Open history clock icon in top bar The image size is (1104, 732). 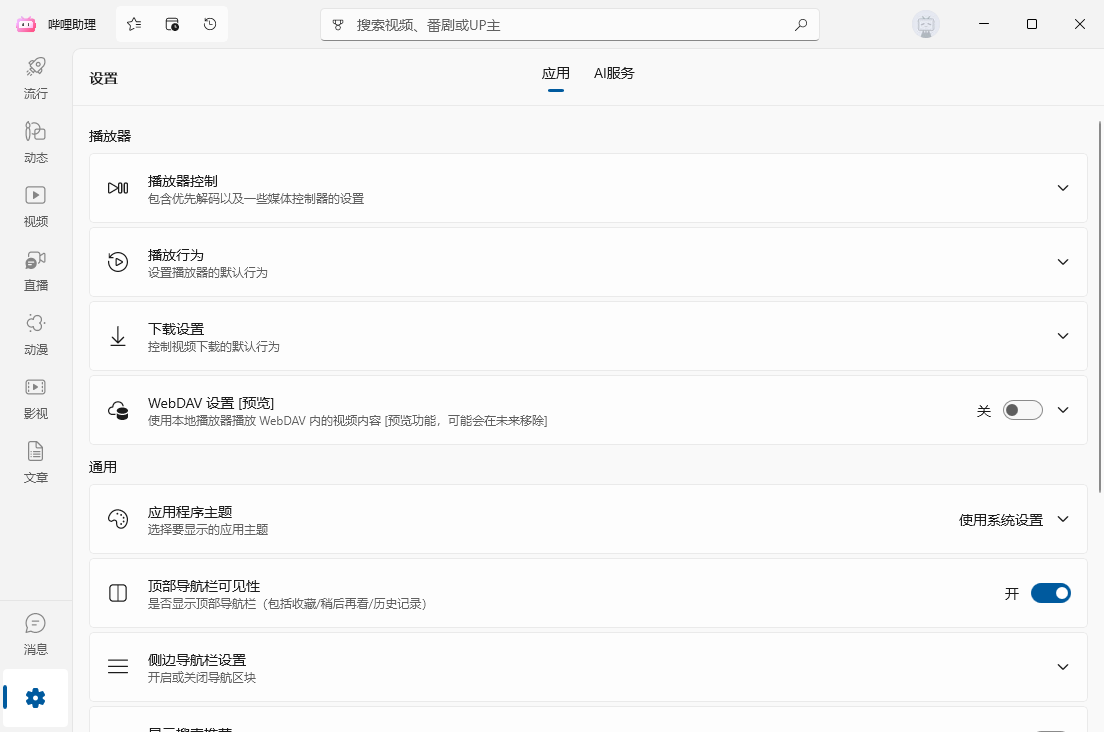point(210,25)
